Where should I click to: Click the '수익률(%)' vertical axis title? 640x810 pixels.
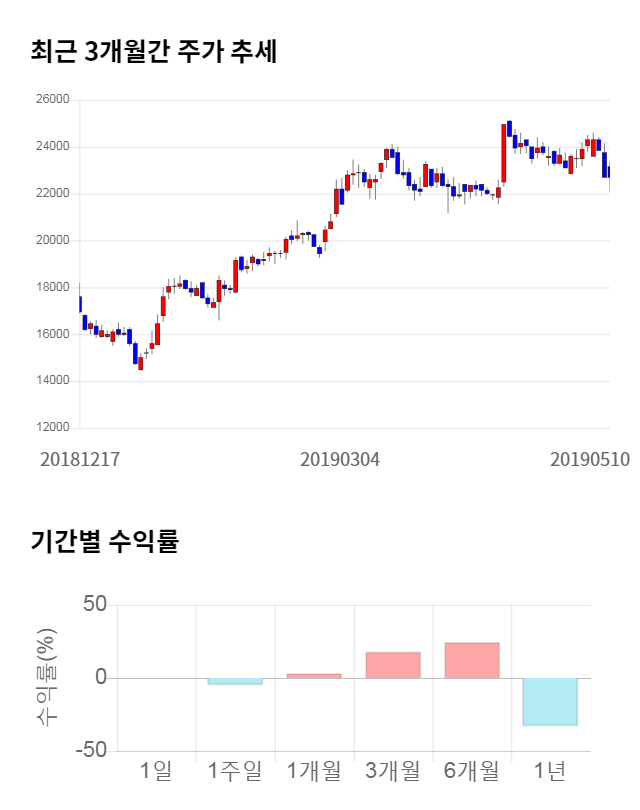46,677
